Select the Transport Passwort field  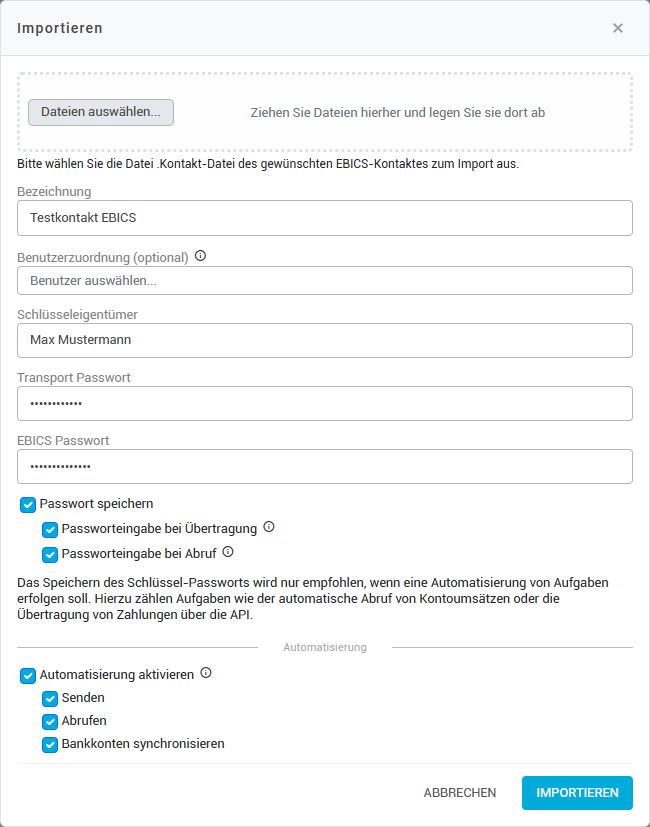pos(325,403)
